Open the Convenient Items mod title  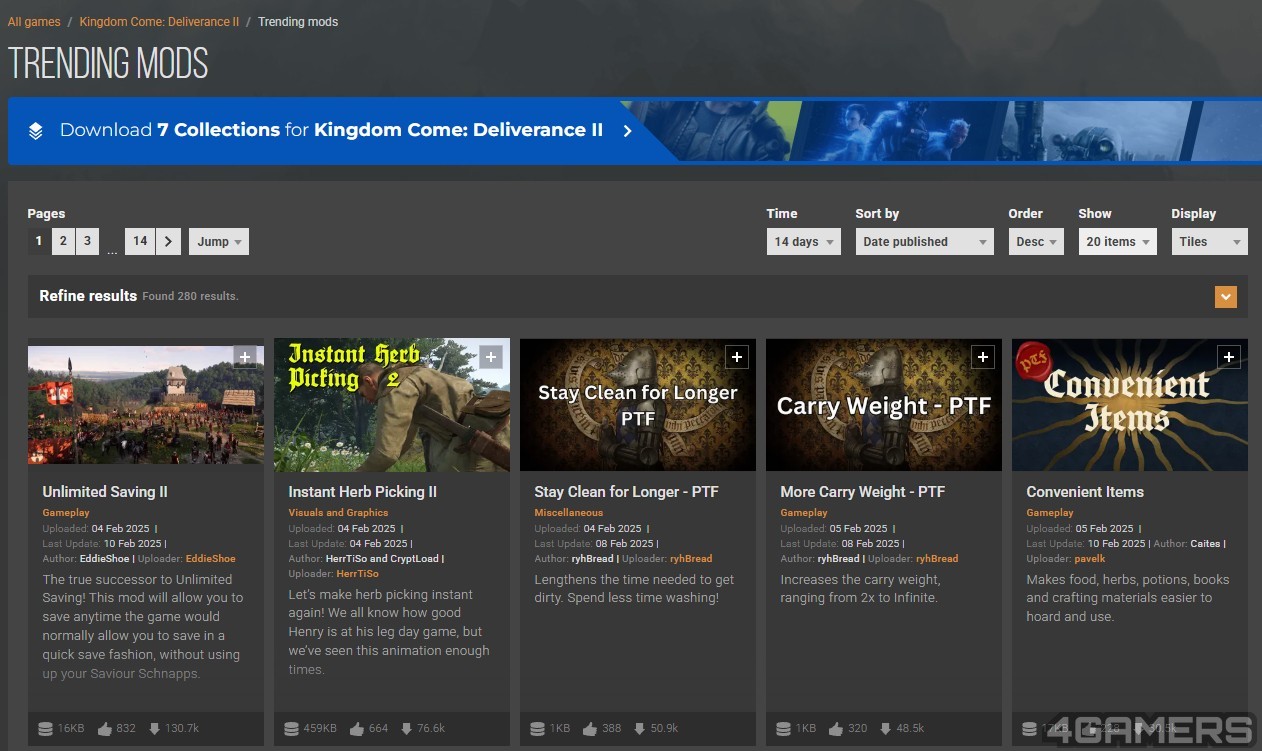pos(1085,492)
